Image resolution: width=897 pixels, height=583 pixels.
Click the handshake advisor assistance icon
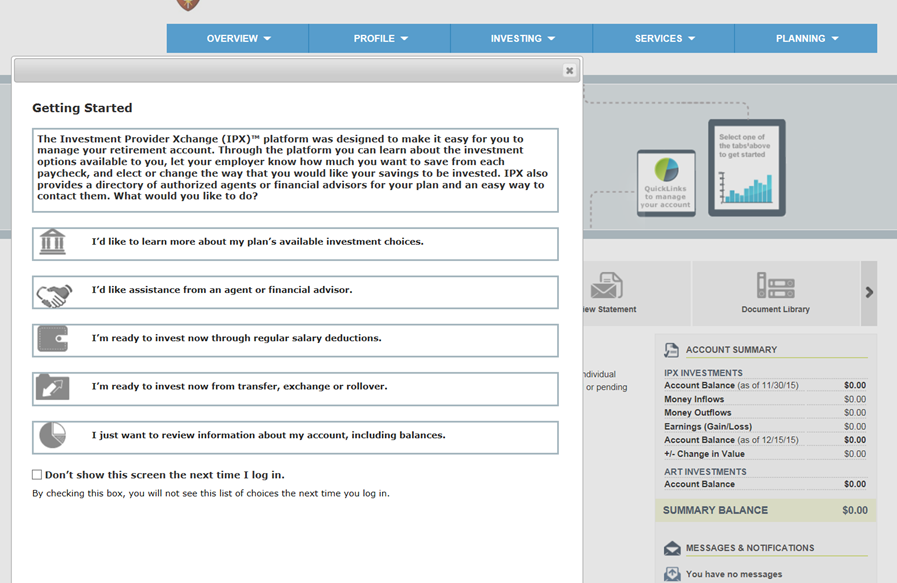point(53,292)
